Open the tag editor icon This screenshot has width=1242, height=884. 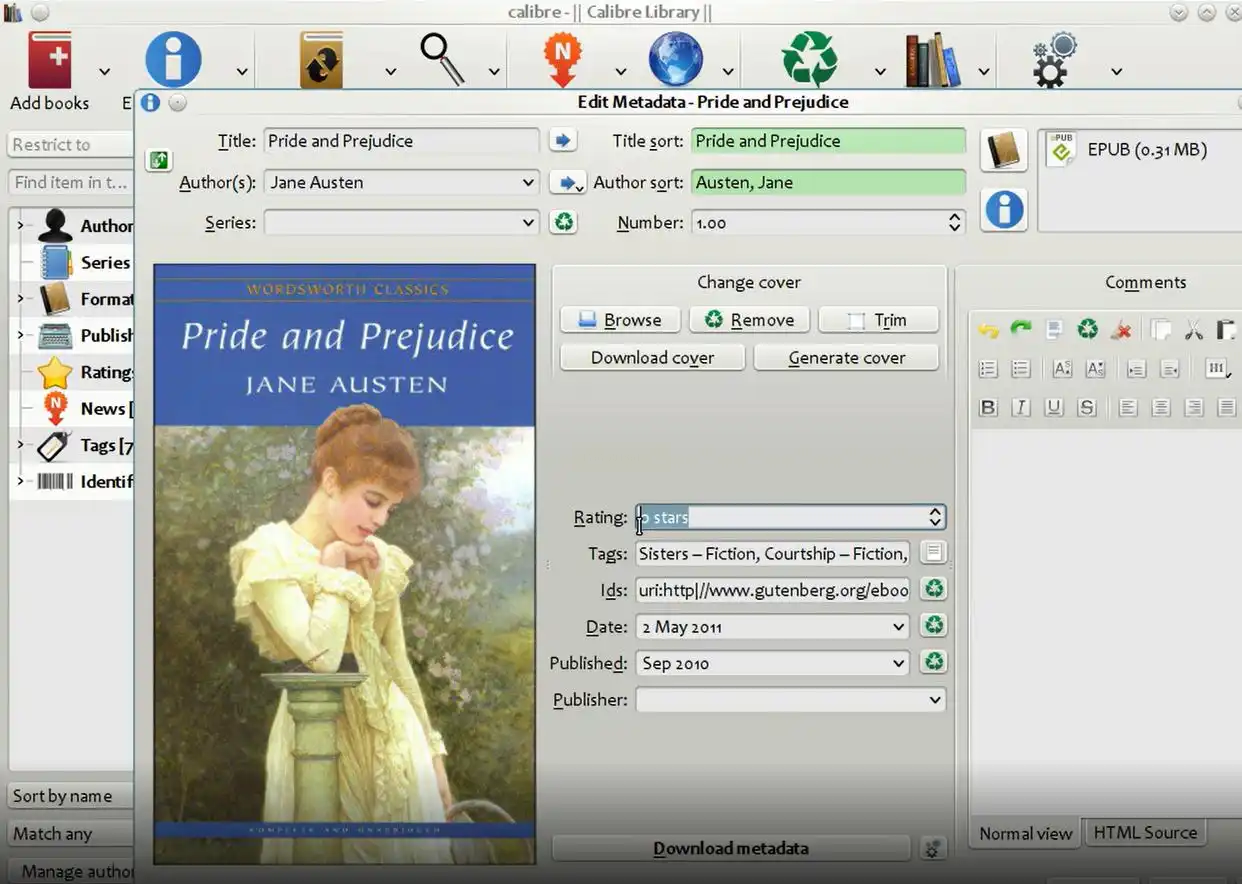click(x=933, y=553)
